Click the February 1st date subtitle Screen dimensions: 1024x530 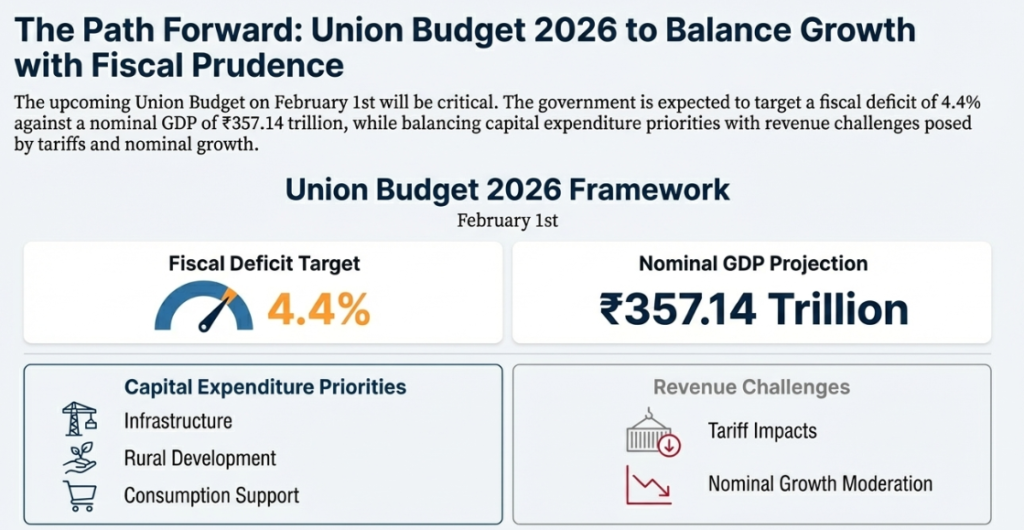pos(507,220)
